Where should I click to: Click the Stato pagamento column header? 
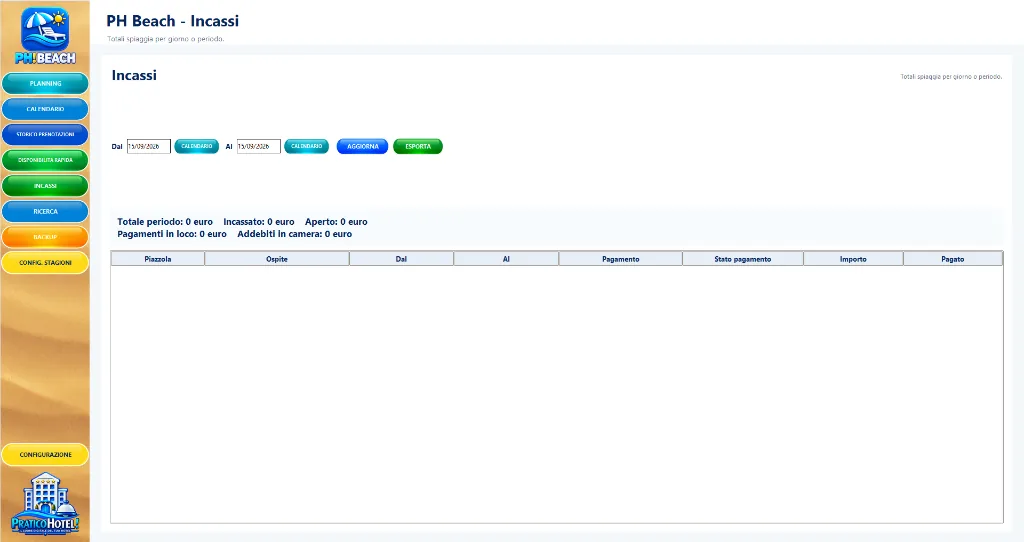[743, 259]
